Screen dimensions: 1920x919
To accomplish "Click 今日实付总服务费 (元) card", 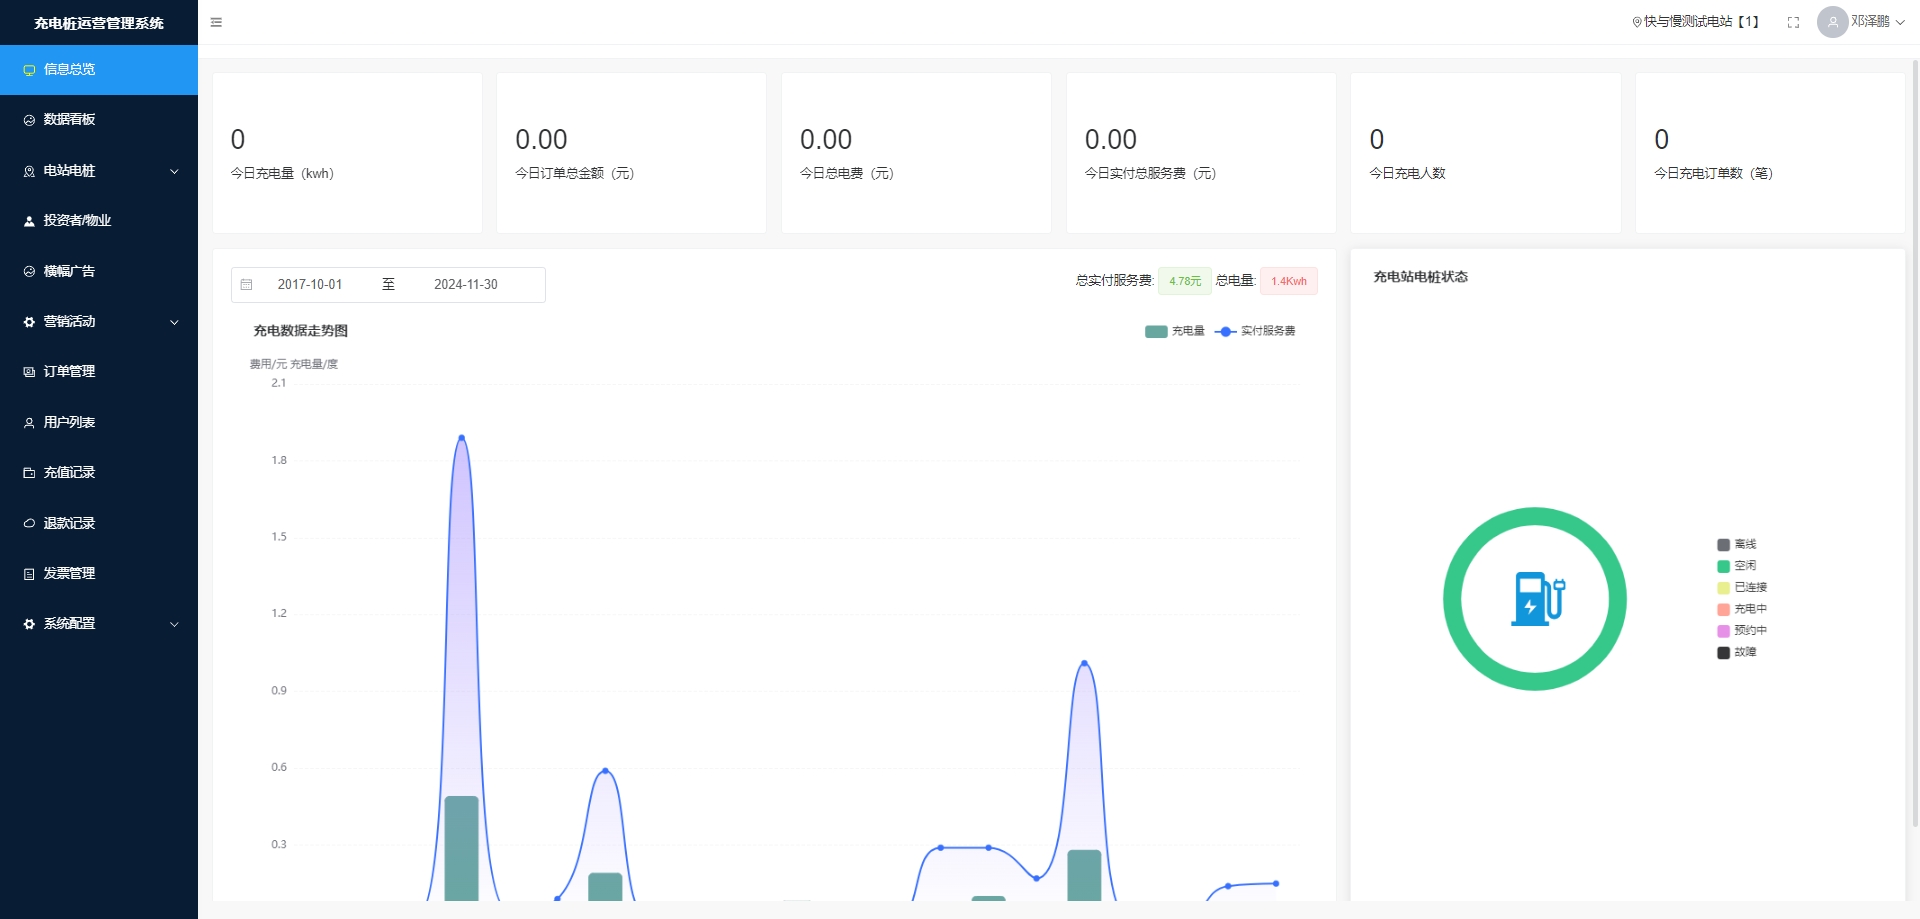I will [1201, 153].
